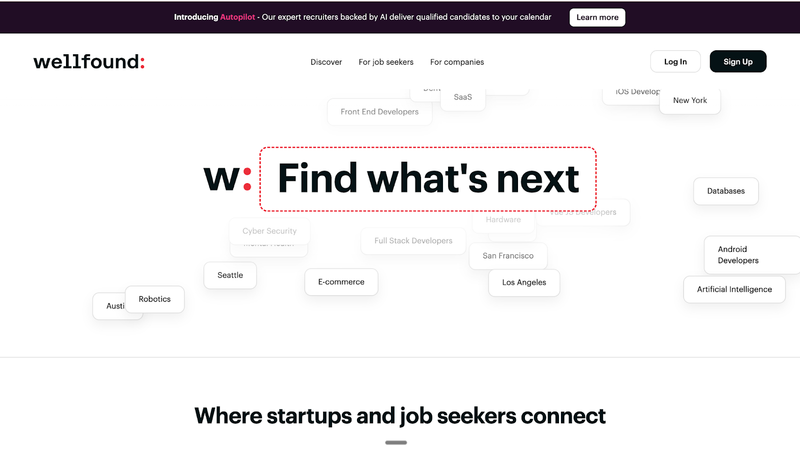Click the Find what's next headline box
Viewport: 800px width, 453px height.
428,179
